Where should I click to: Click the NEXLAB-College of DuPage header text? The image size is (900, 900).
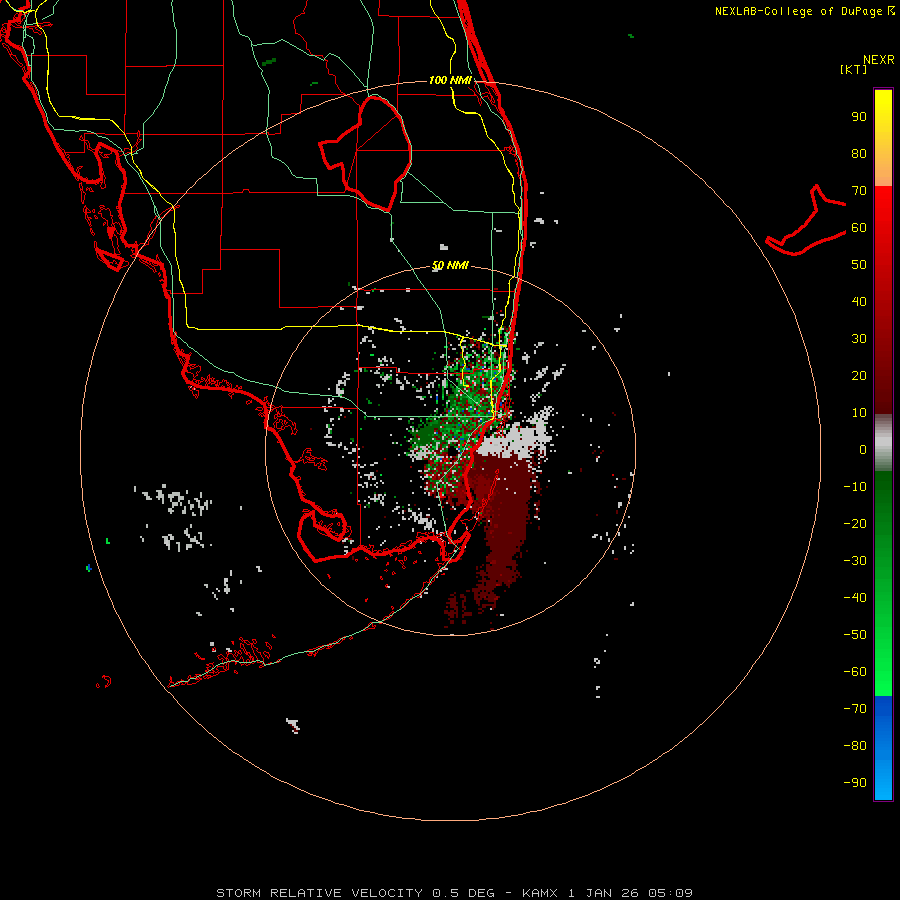[804, 11]
